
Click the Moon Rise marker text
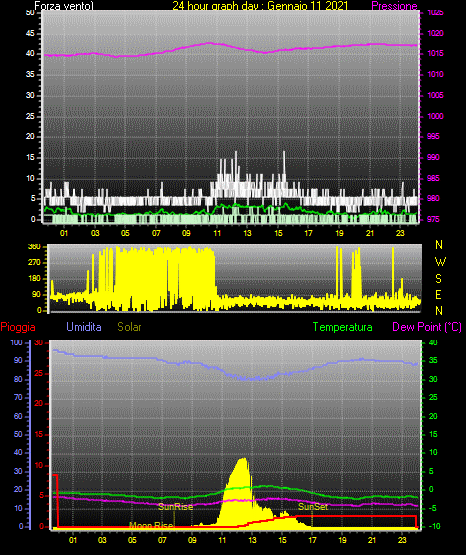point(151,525)
